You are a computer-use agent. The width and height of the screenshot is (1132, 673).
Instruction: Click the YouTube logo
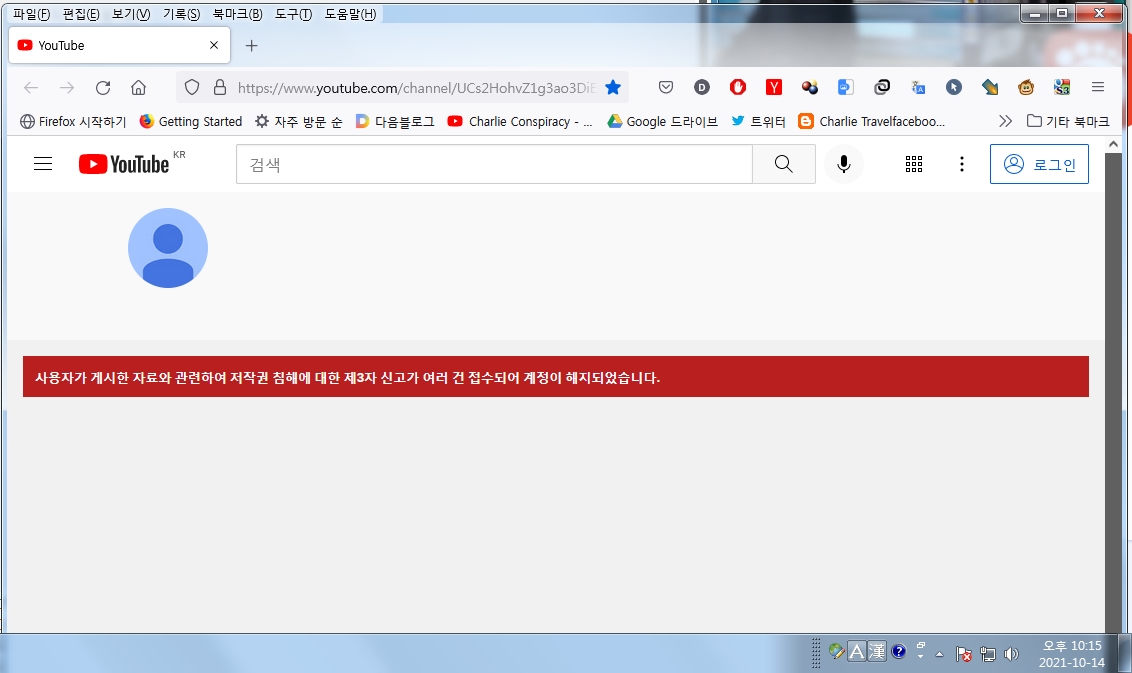[123, 164]
